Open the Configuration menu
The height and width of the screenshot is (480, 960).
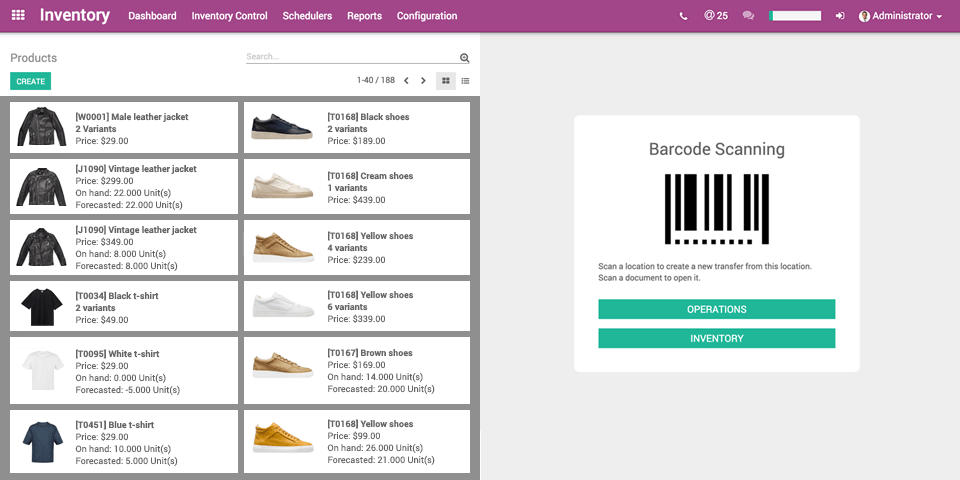click(x=427, y=16)
